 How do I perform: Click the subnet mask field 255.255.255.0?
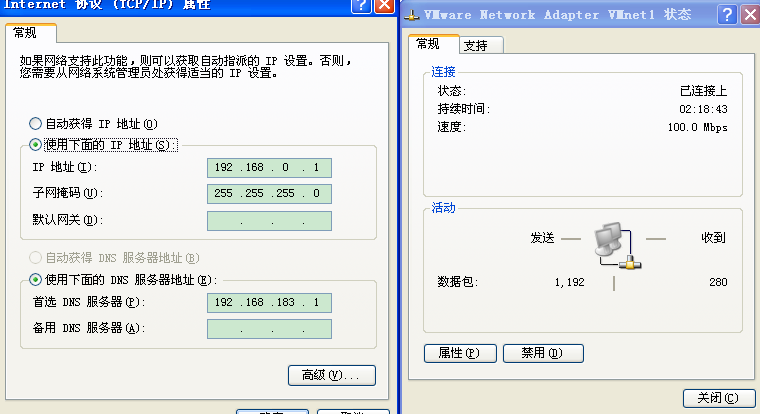tap(269, 193)
